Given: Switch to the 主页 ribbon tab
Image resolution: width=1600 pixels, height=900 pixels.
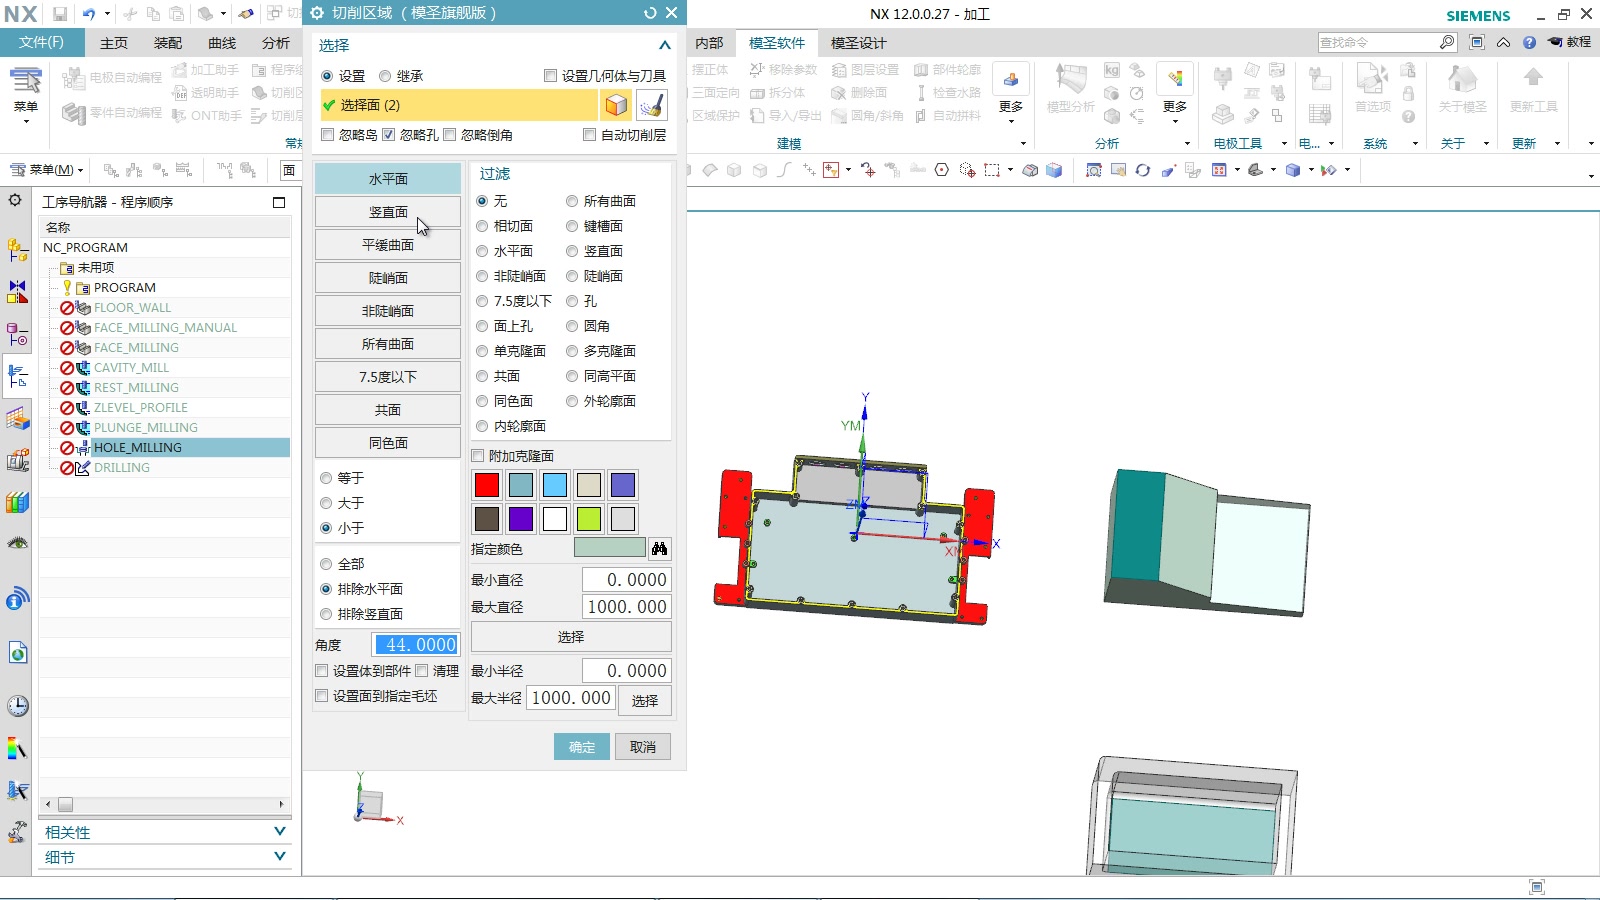Looking at the screenshot, I should pos(114,43).
